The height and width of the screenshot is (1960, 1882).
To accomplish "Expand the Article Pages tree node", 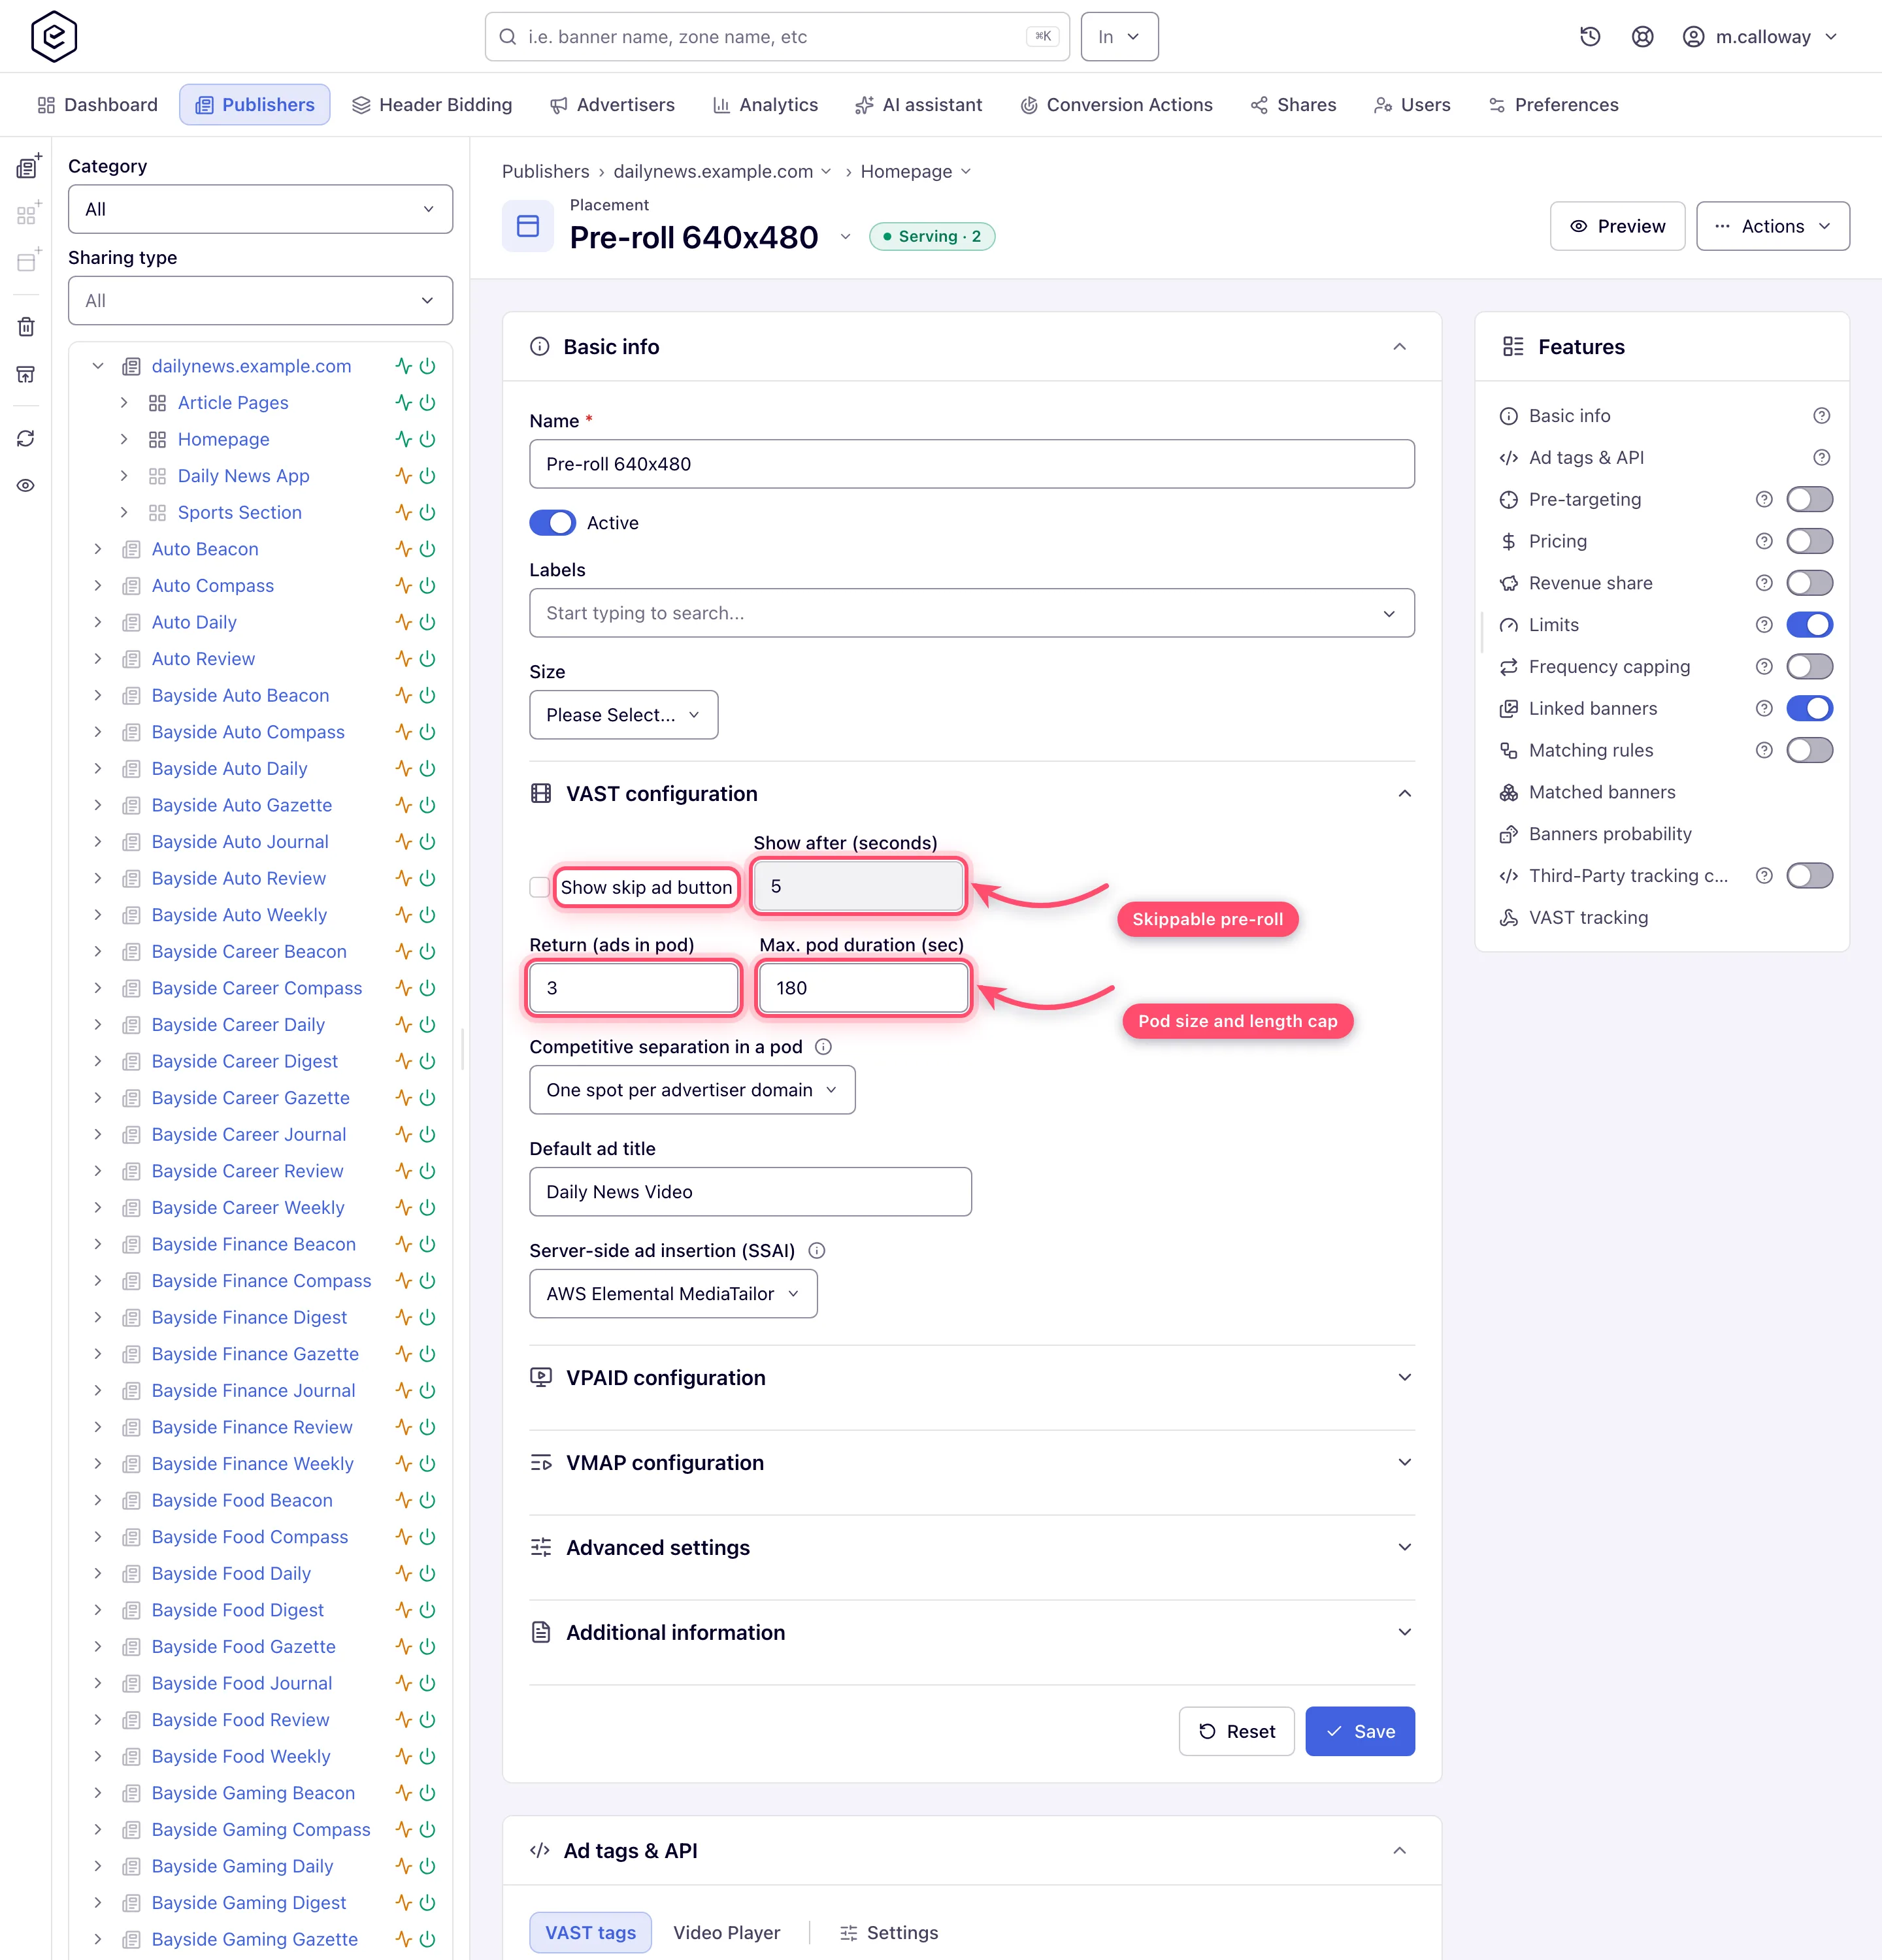I will (x=124, y=403).
